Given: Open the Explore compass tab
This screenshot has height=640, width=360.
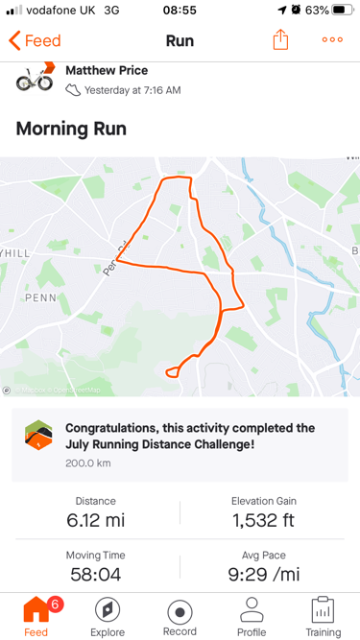Looking at the screenshot, I should (107, 617).
